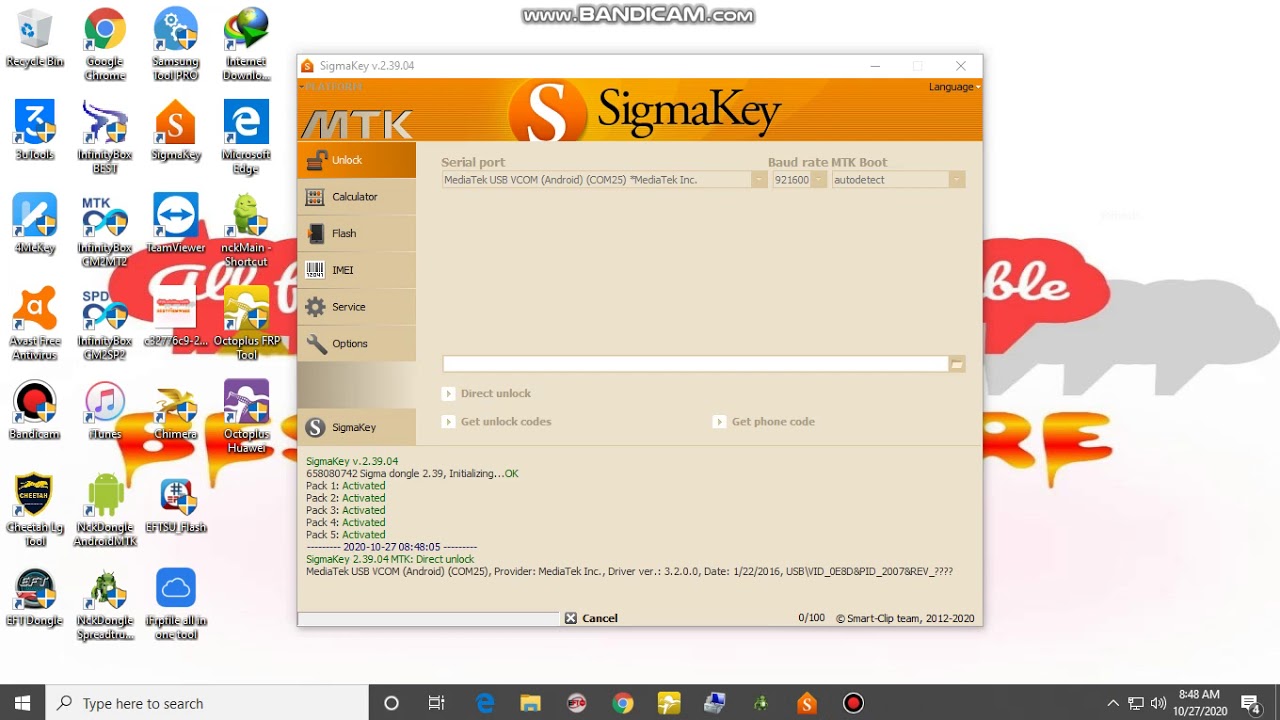Open NckDongle Spreadtrum desktop icon
Image resolution: width=1280 pixels, height=720 pixels.
tap(105, 604)
